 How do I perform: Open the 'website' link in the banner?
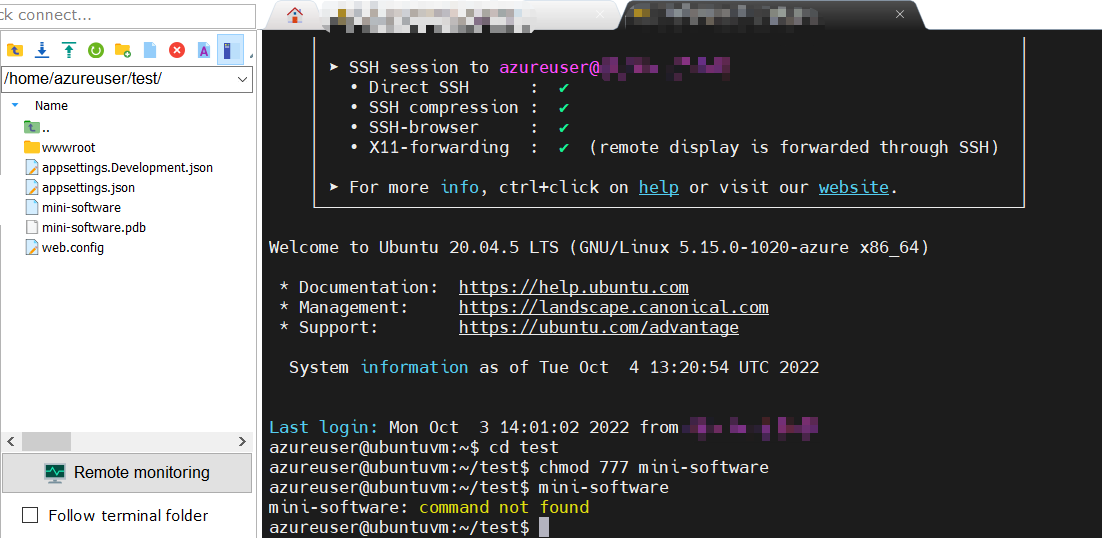click(853, 187)
